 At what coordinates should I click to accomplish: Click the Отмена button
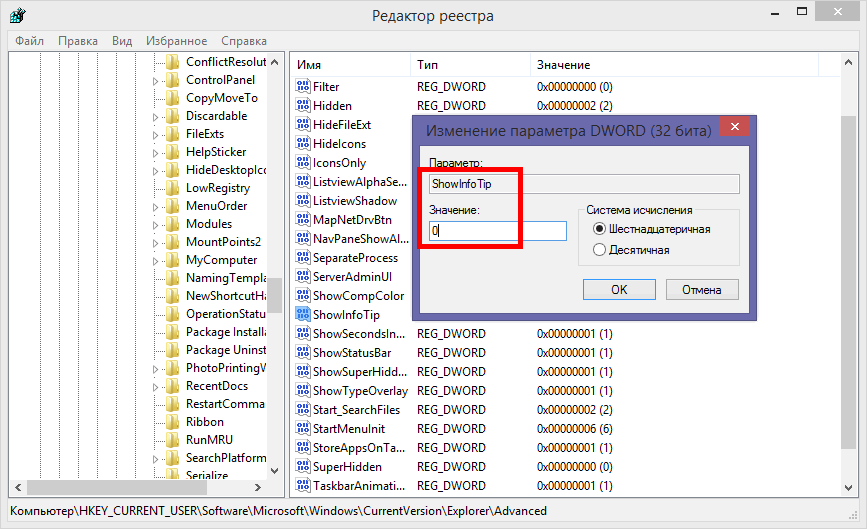pos(701,289)
